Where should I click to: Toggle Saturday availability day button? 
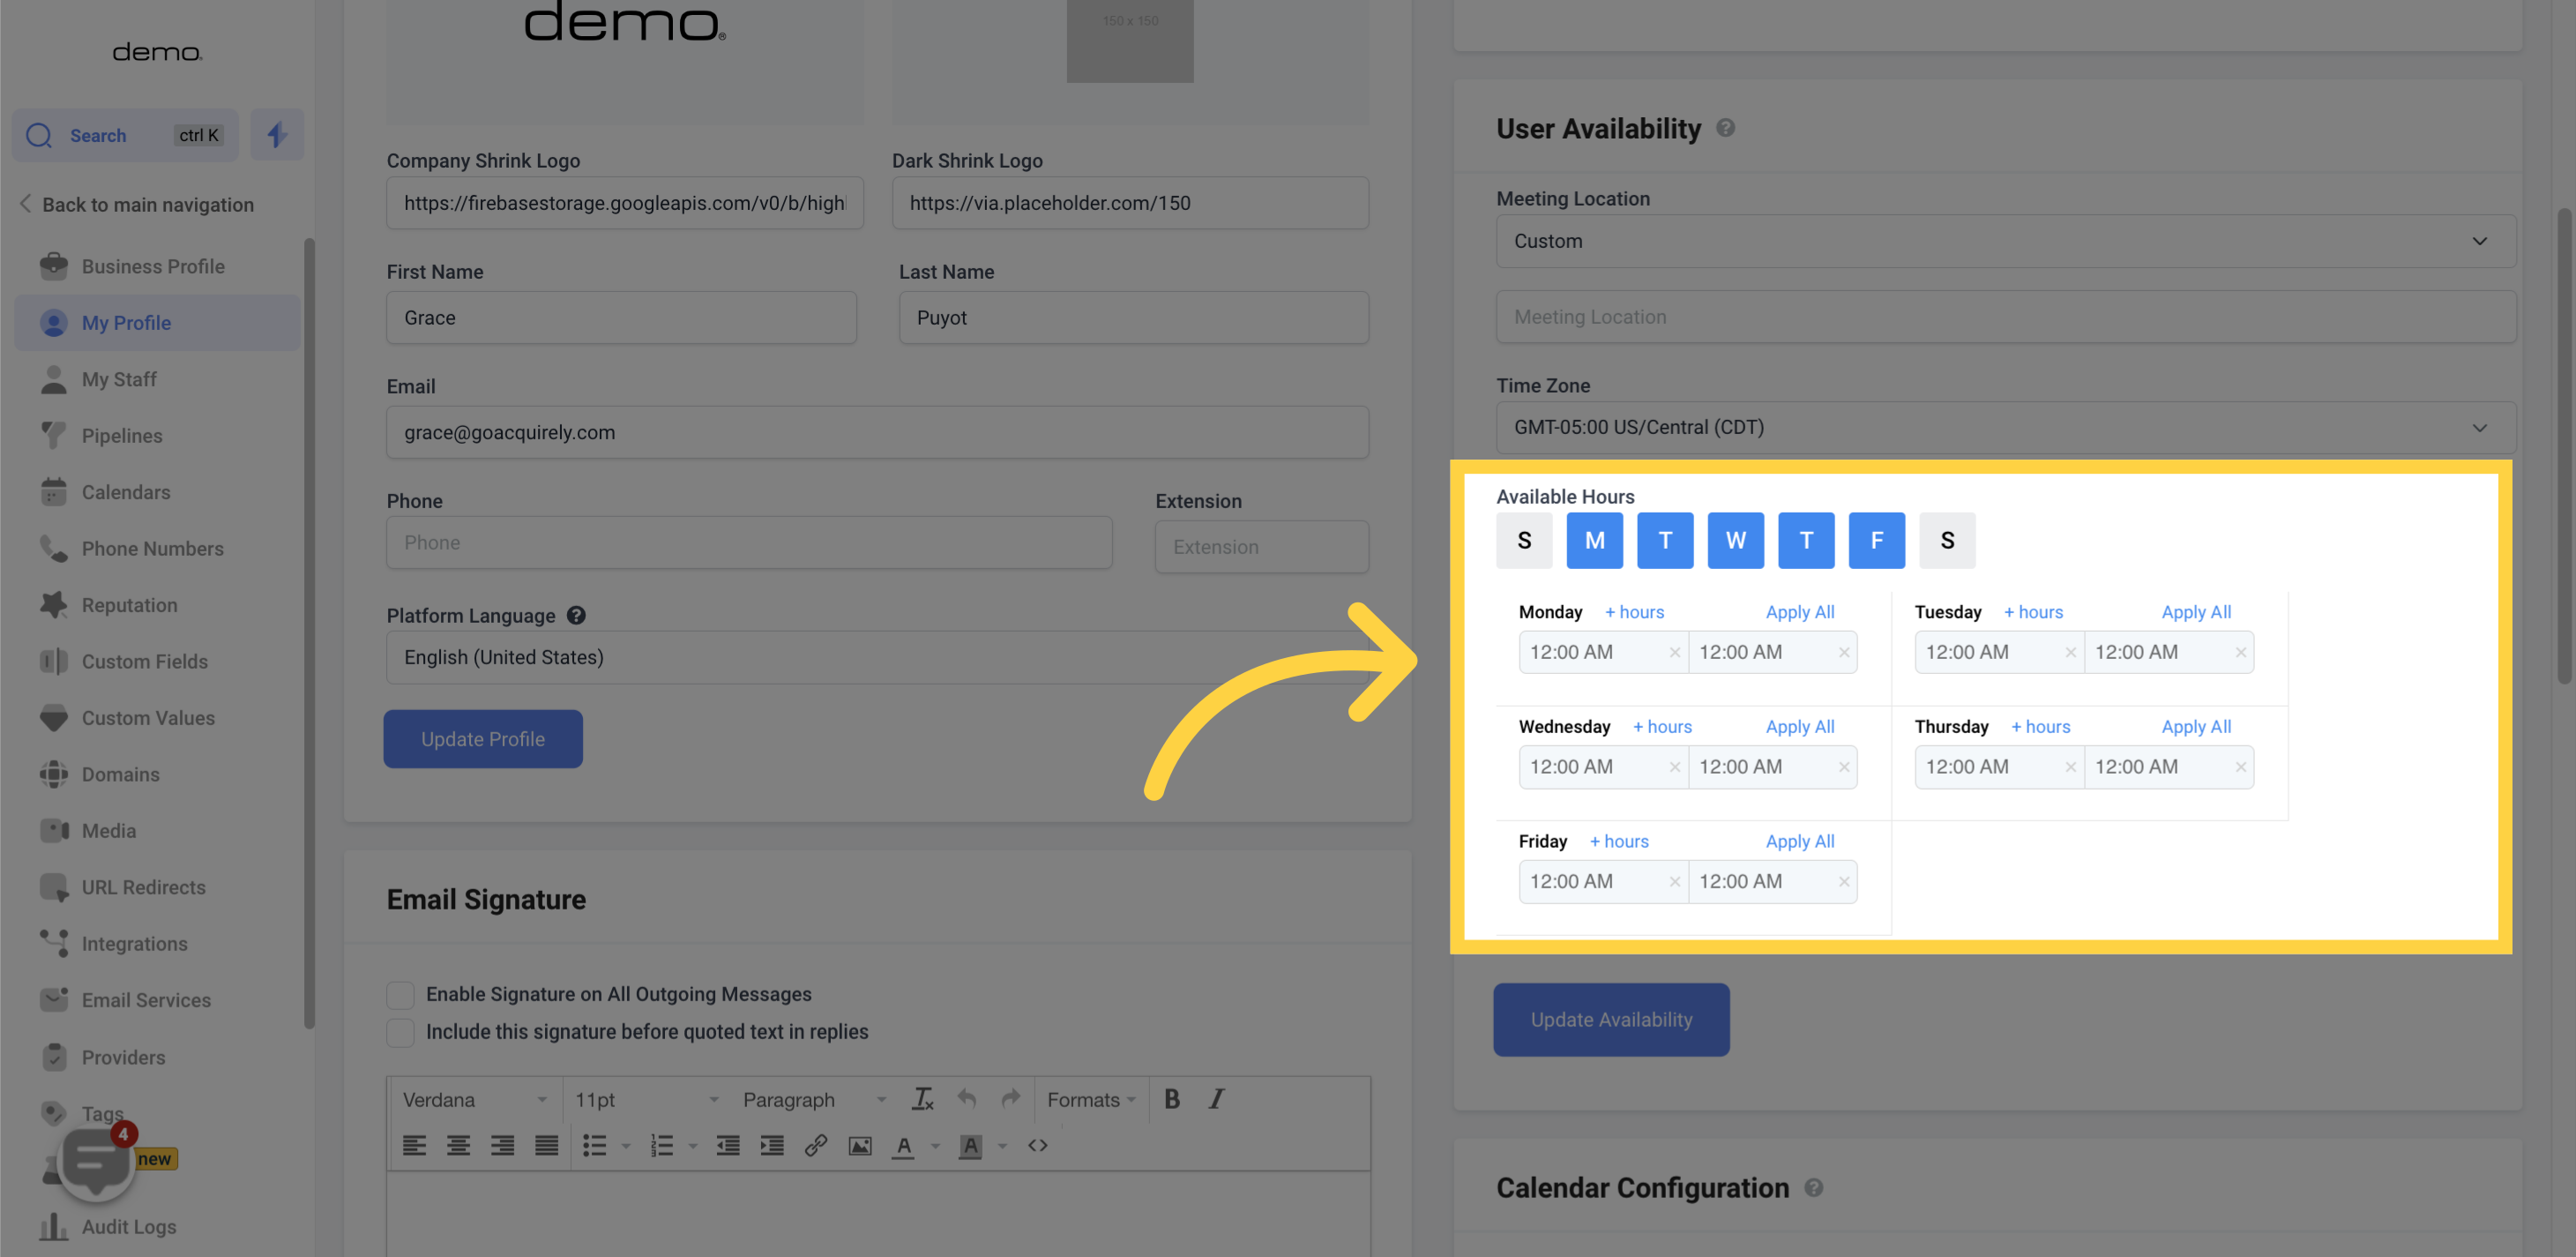point(1947,539)
